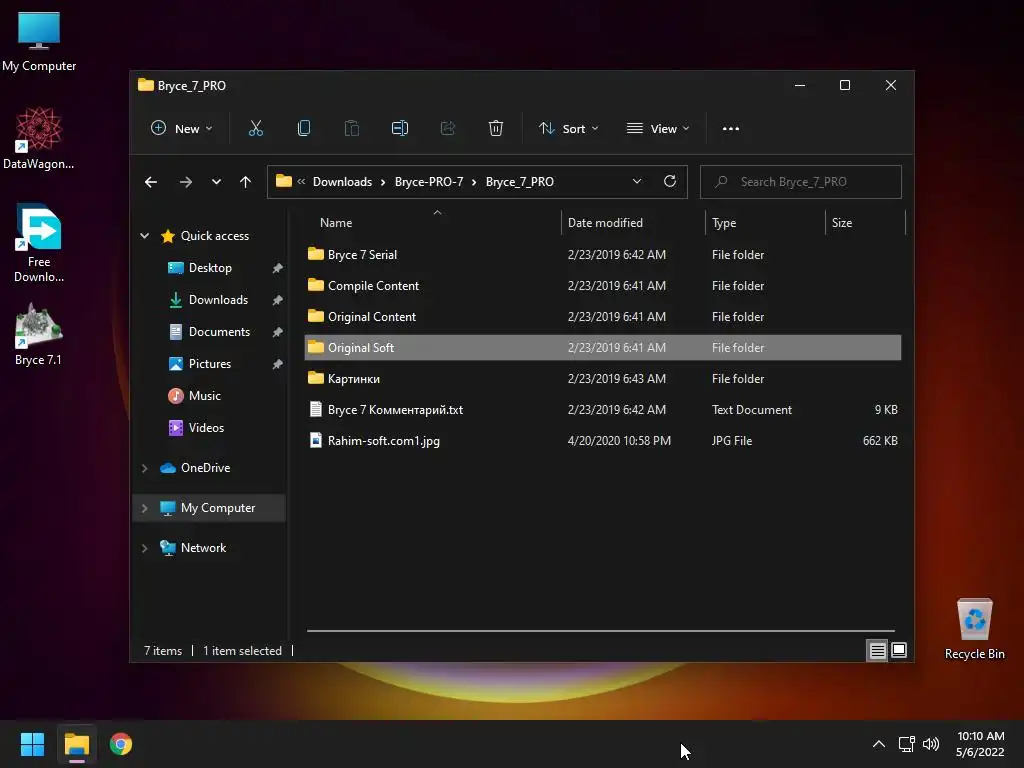This screenshot has height=768, width=1024.
Task: Click File Explorer in the taskbar
Action: 77,744
